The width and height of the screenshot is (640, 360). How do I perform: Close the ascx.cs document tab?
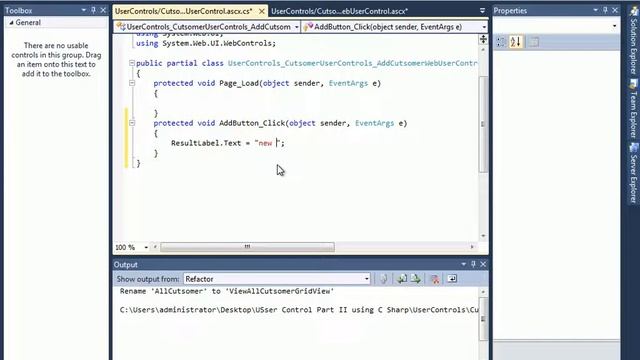262,11
